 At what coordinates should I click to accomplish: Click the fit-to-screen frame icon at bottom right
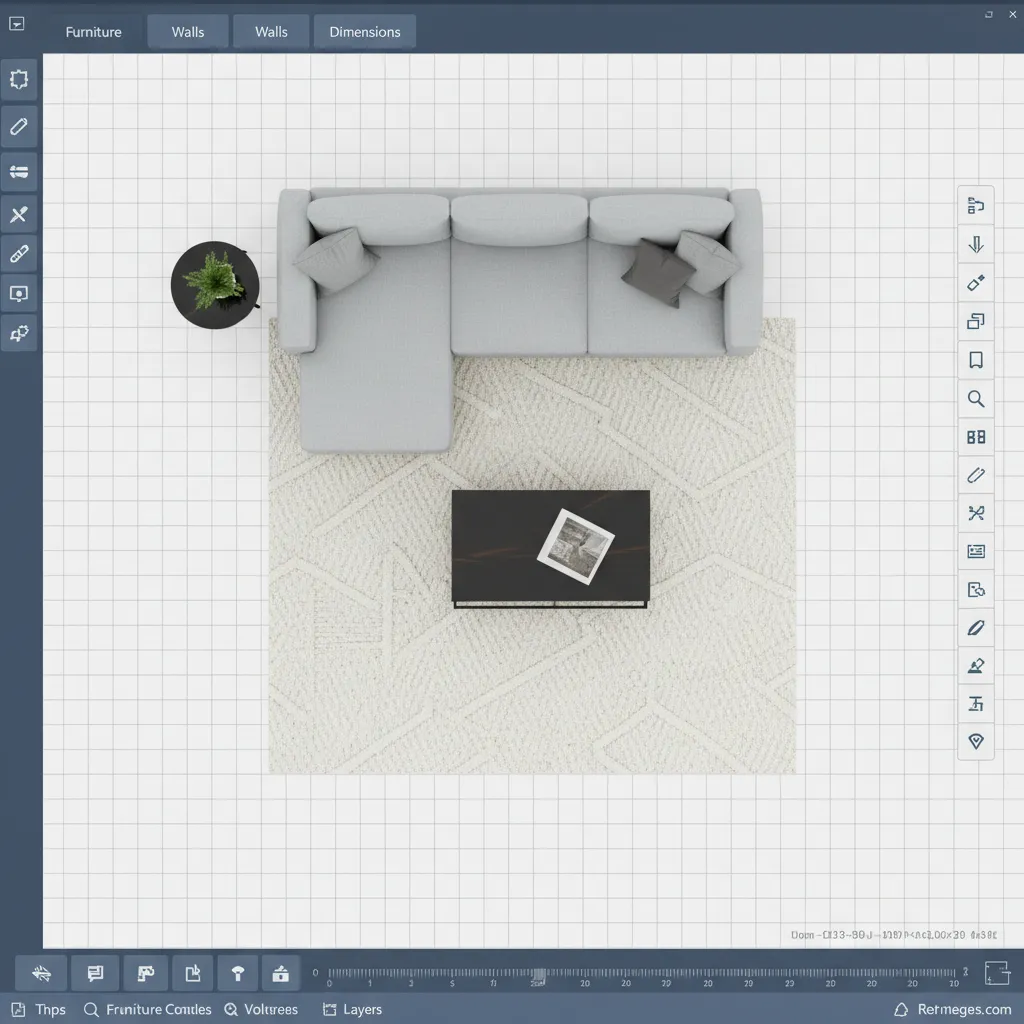tap(997, 972)
